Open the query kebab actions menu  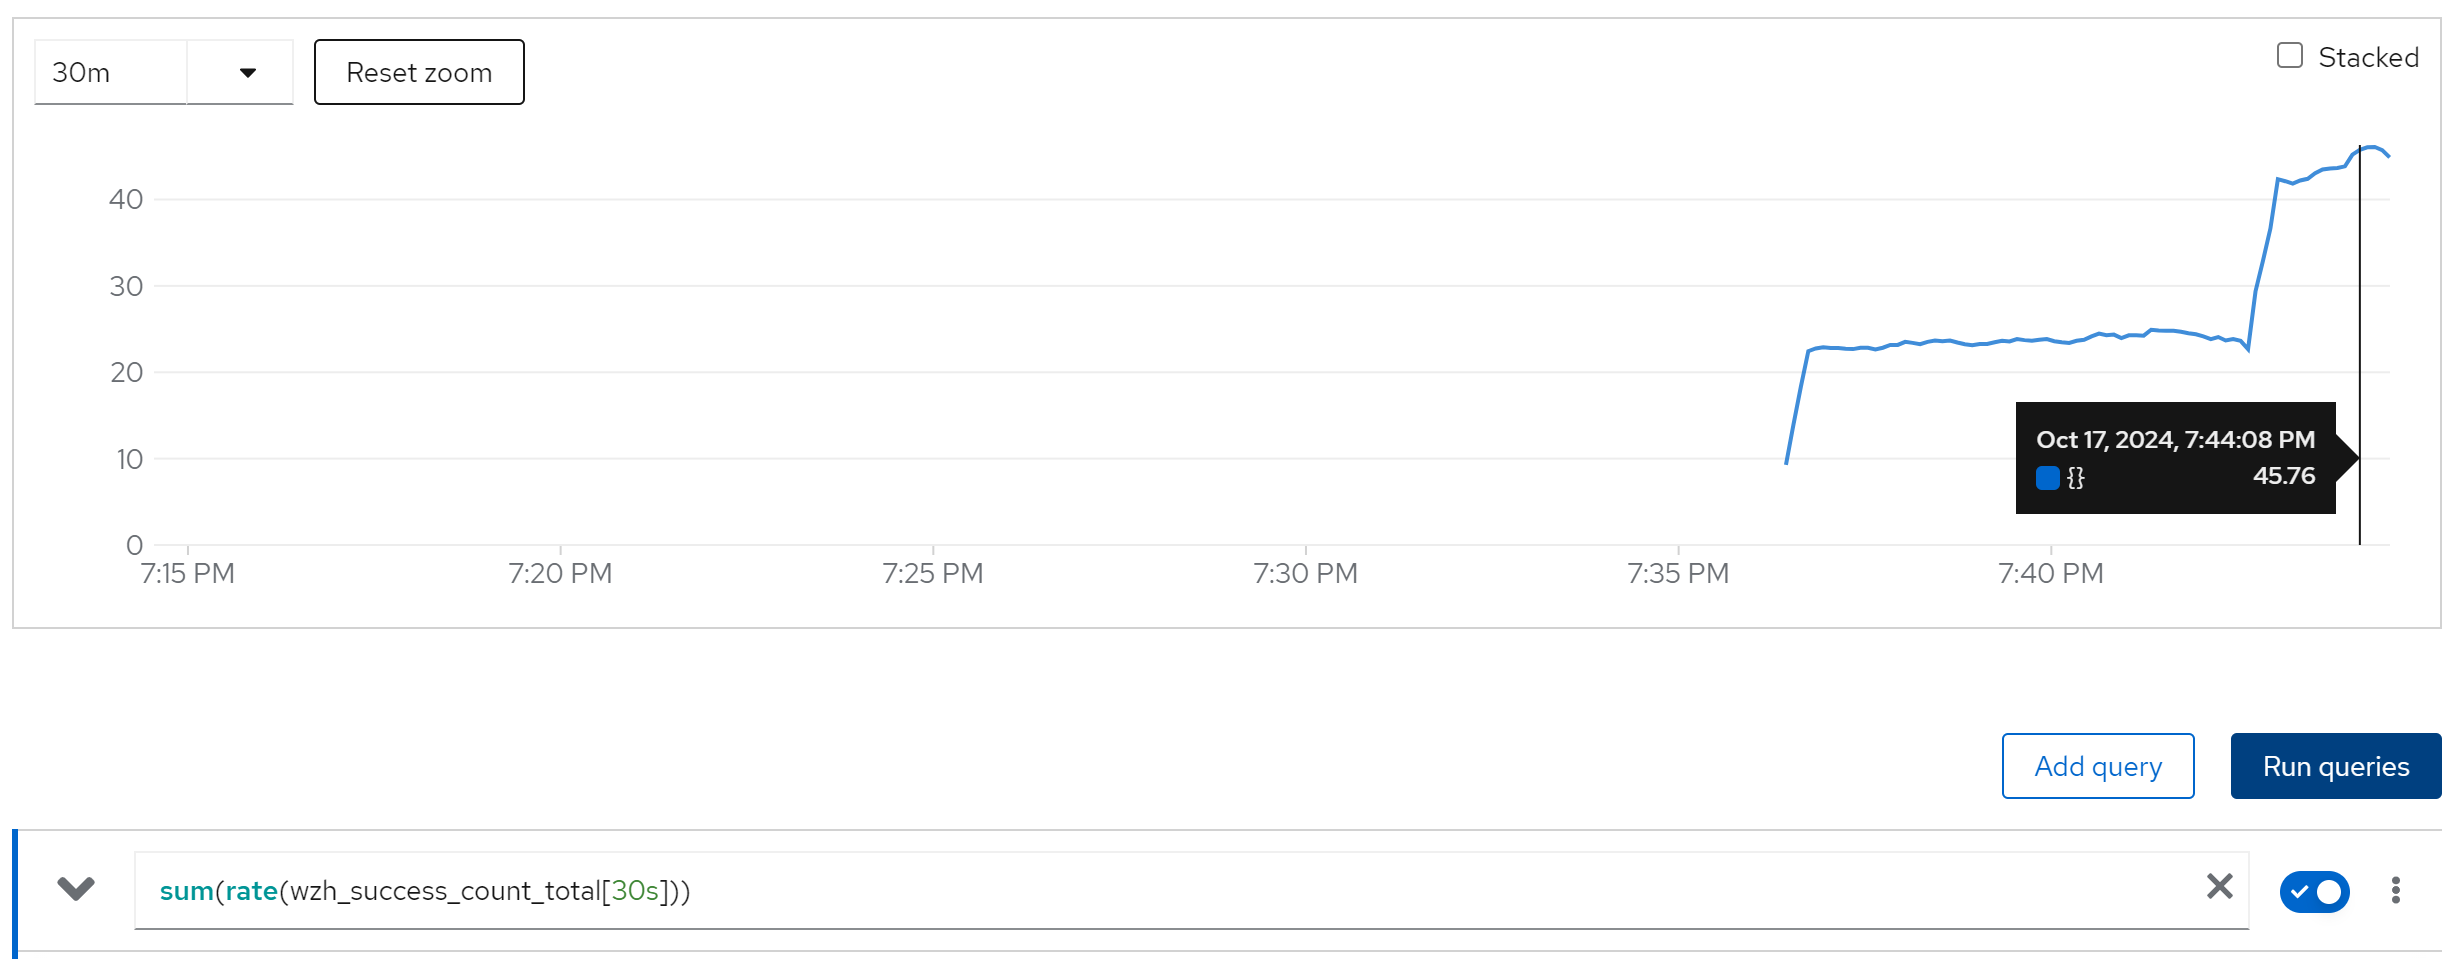[x=2395, y=890]
